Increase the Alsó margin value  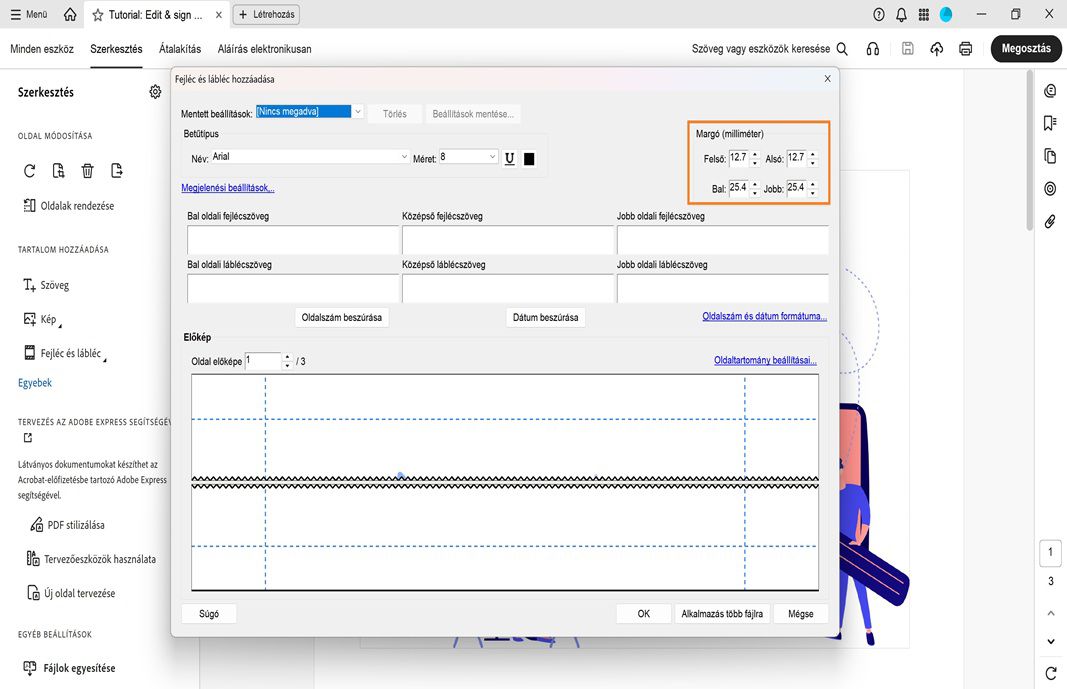(812, 154)
